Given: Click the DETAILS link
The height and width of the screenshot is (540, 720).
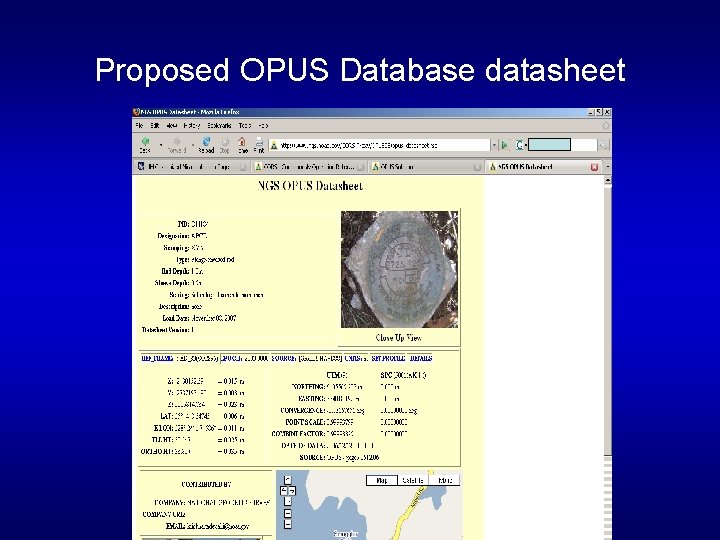Looking at the screenshot, I should [421, 359].
